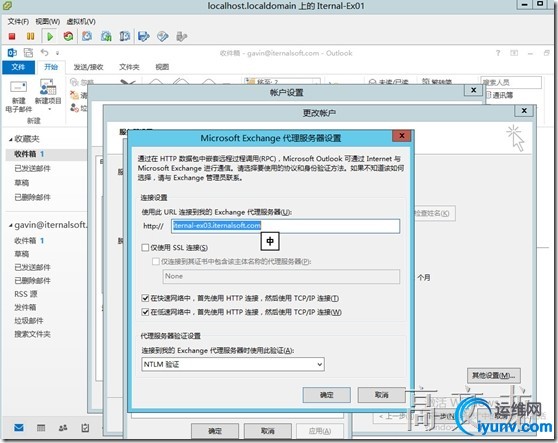Switch to the Outlook View (视图) ribbon tab
Image resolution: width=558 pixels, height=443 pixels.
[162, 67]
